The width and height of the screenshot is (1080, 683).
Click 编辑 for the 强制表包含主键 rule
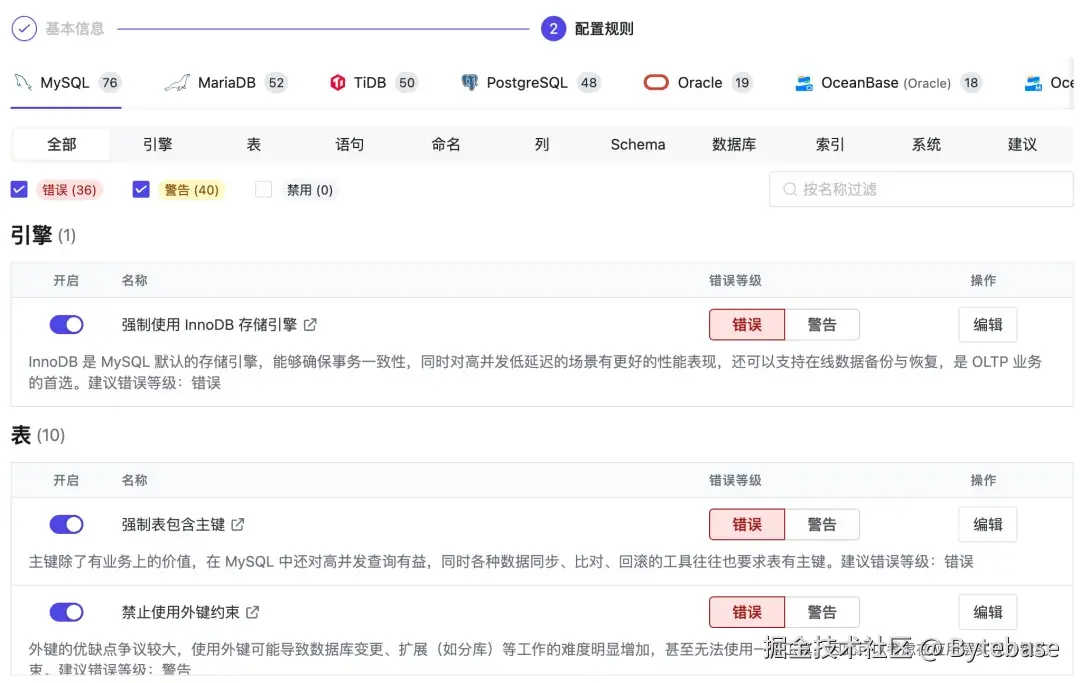coord(988,524)
